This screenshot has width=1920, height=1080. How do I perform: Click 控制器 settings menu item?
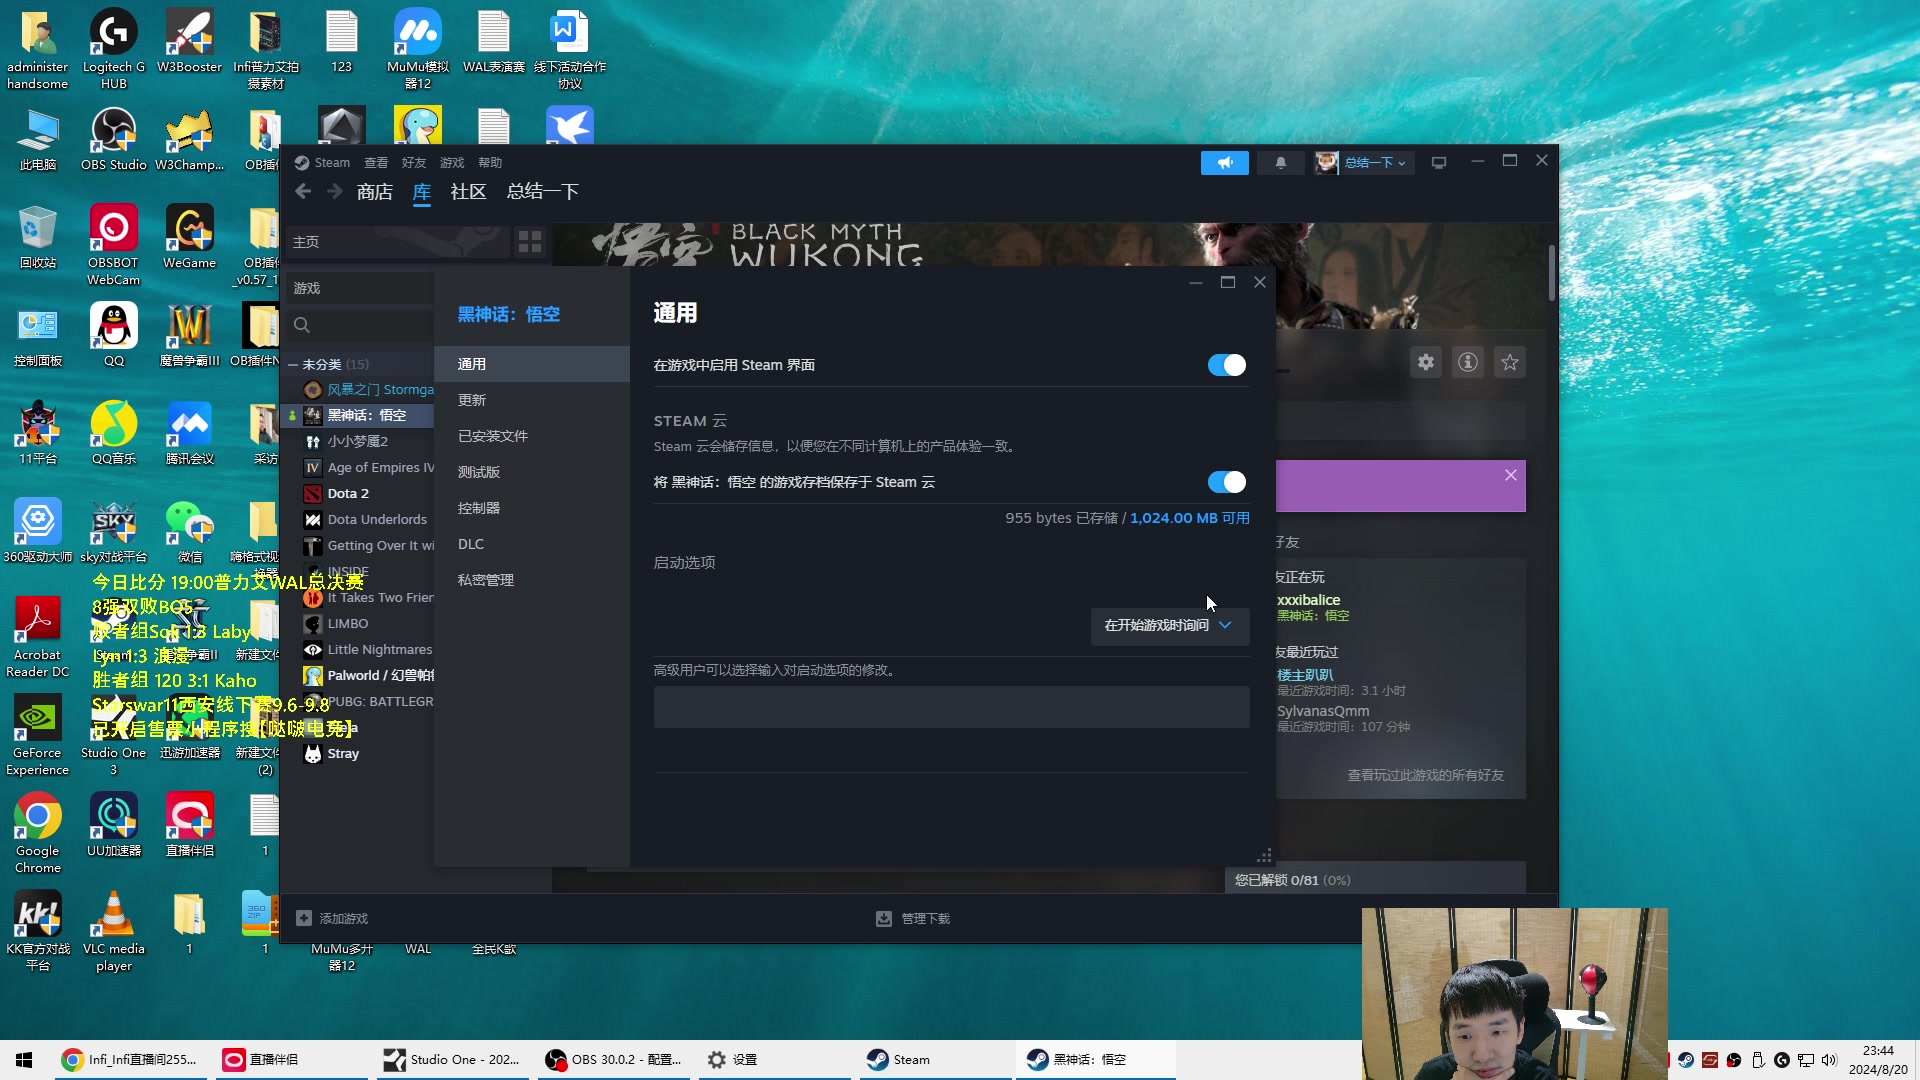477,508
